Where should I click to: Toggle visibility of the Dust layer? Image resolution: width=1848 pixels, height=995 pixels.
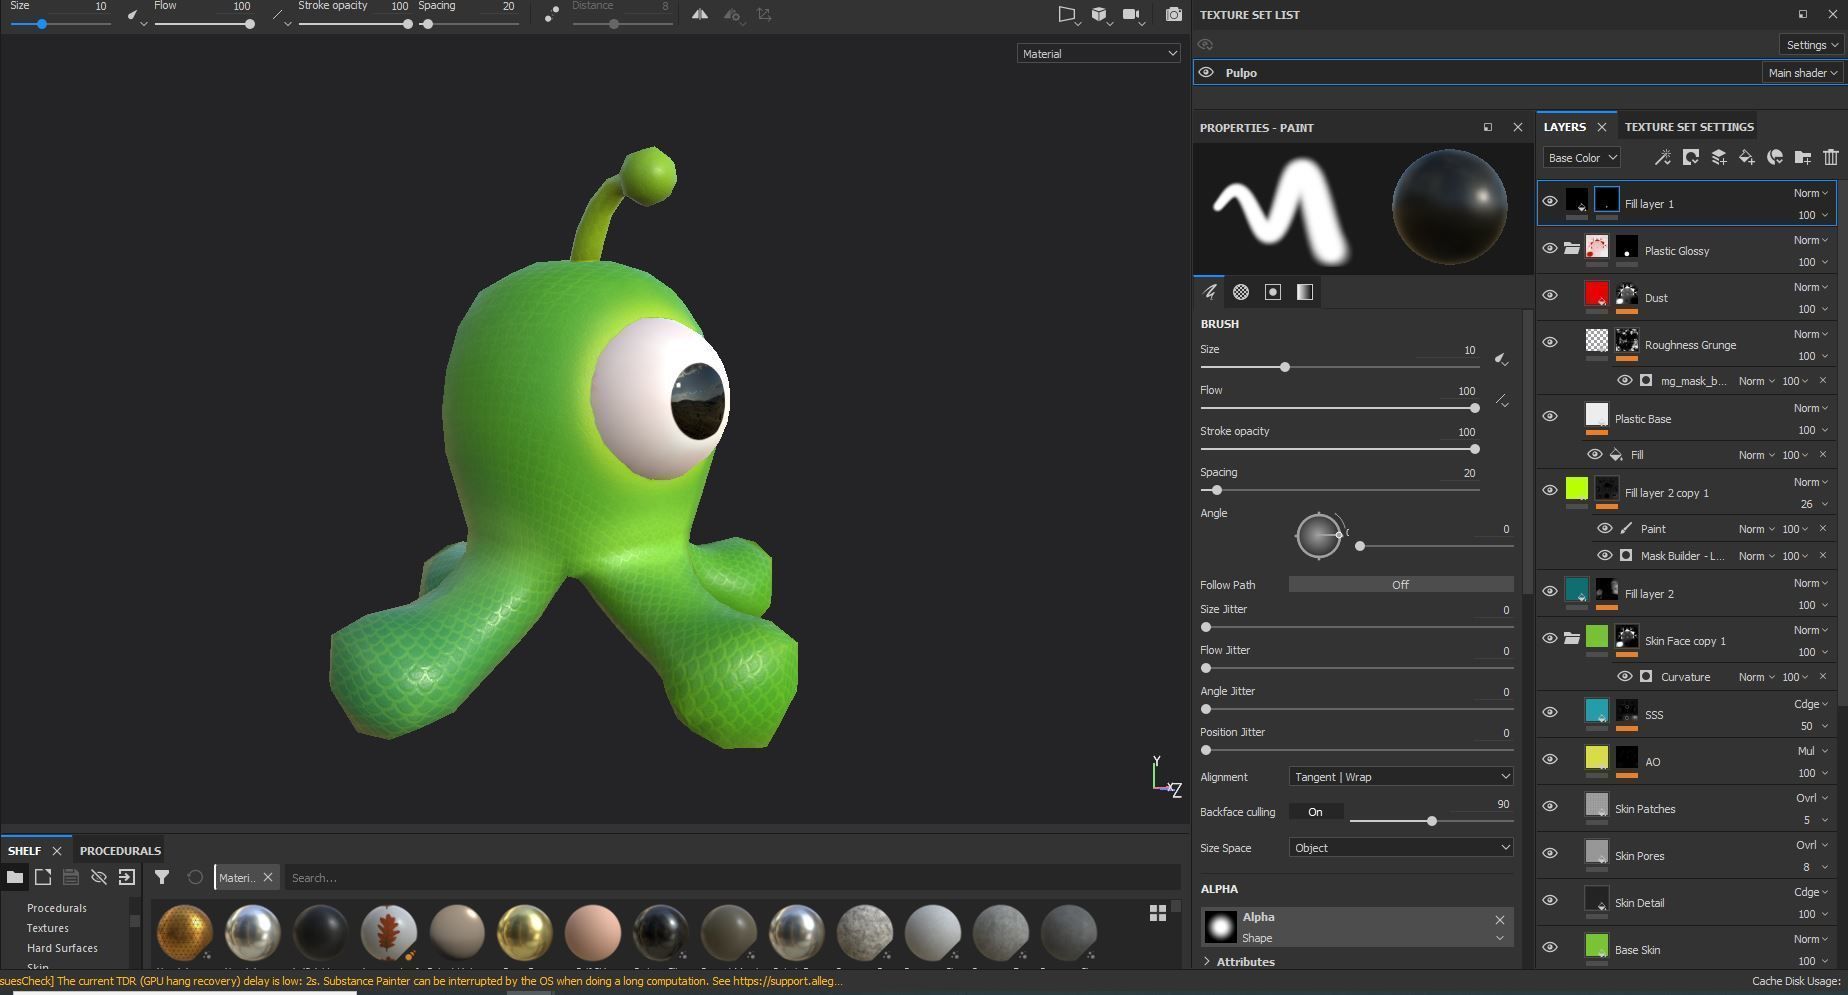click(1550, 296)
